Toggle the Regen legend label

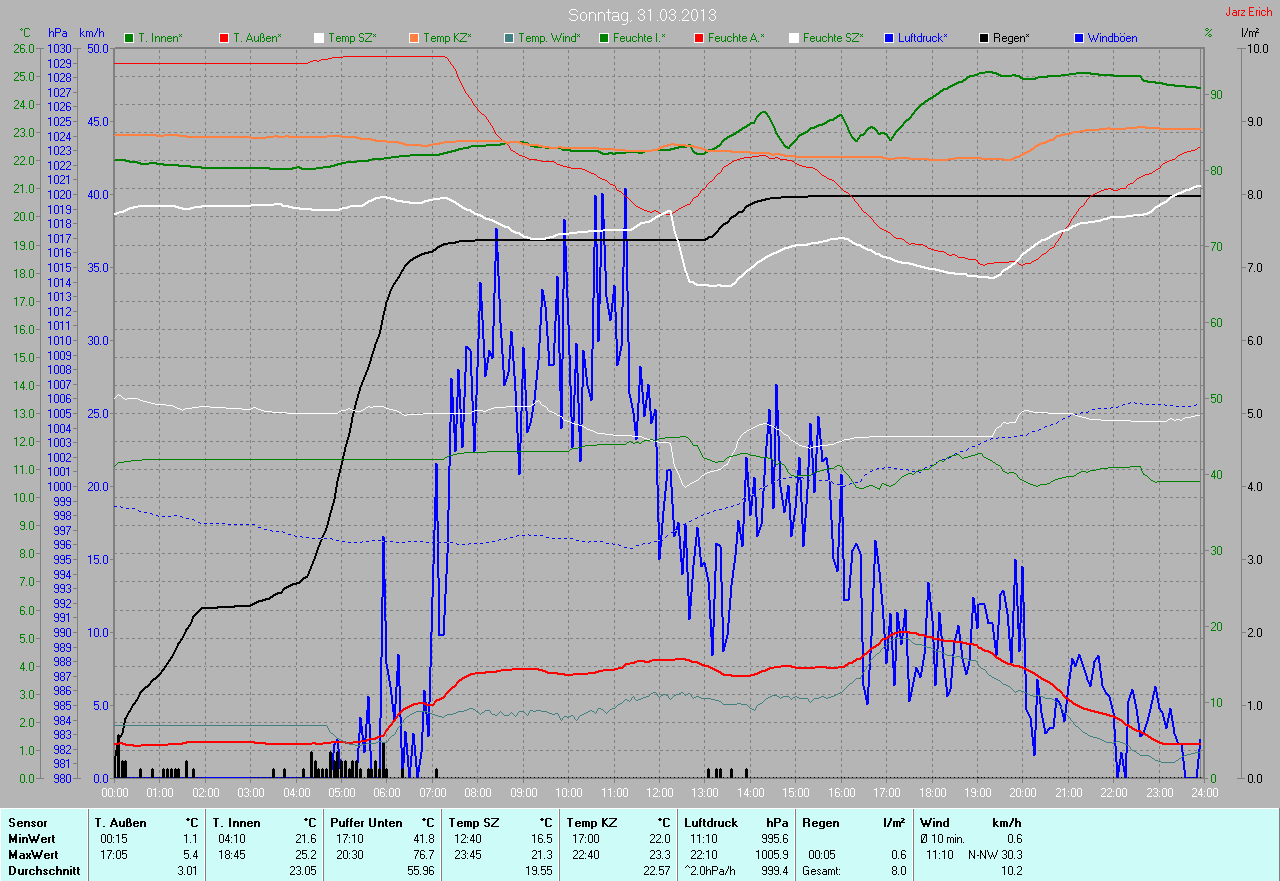[x=1012, y=38]
